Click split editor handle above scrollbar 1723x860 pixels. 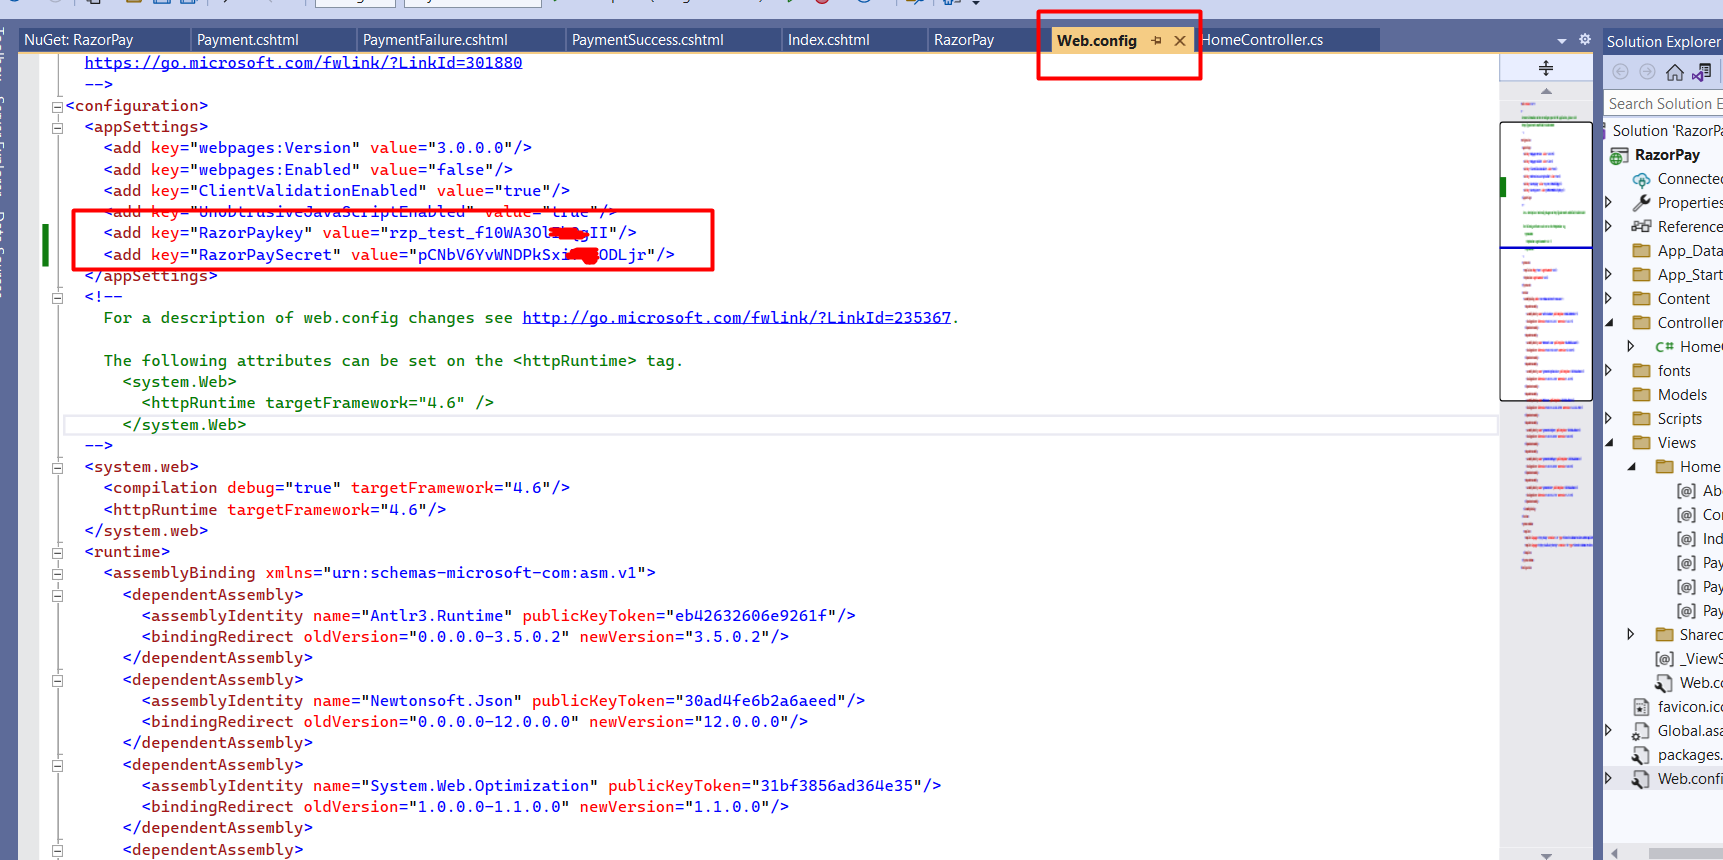click(x=1546, y=68)
